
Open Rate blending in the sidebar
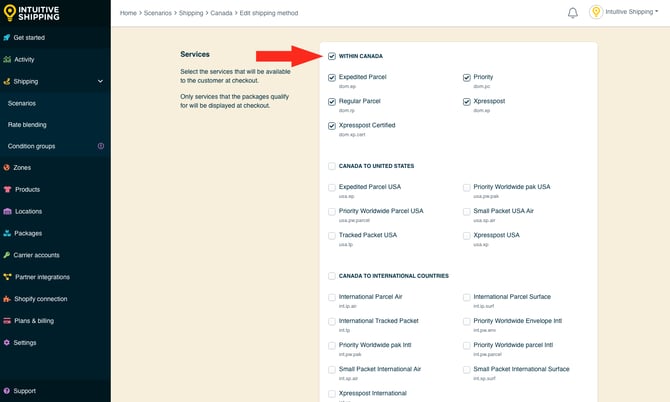coord(27,125)
